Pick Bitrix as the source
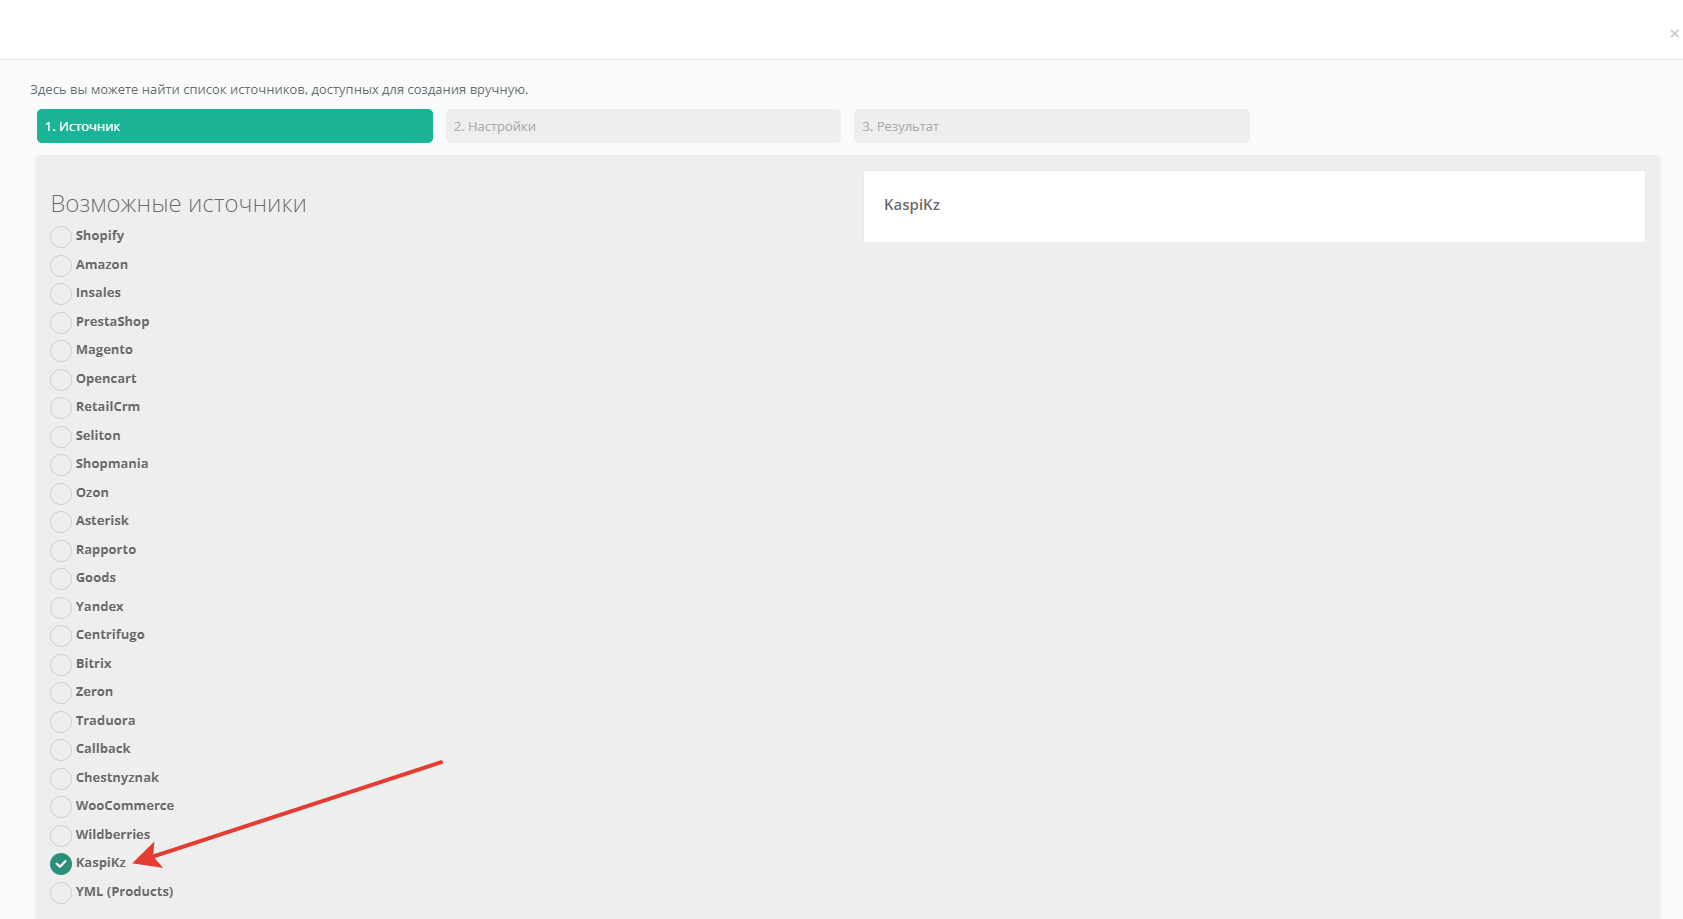 click(61, 665)
